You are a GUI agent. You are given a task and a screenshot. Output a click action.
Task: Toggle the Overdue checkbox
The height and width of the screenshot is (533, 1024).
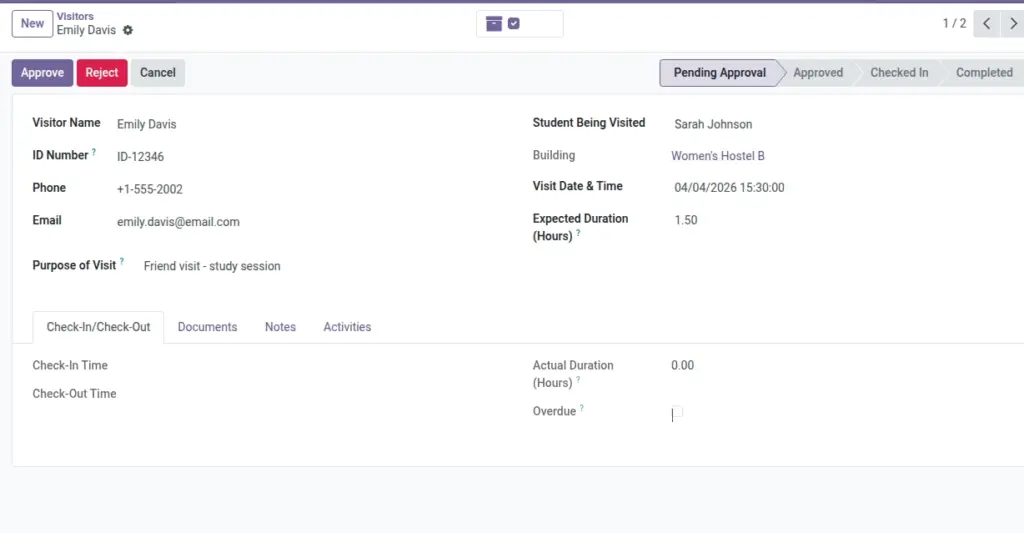[677, 412]
